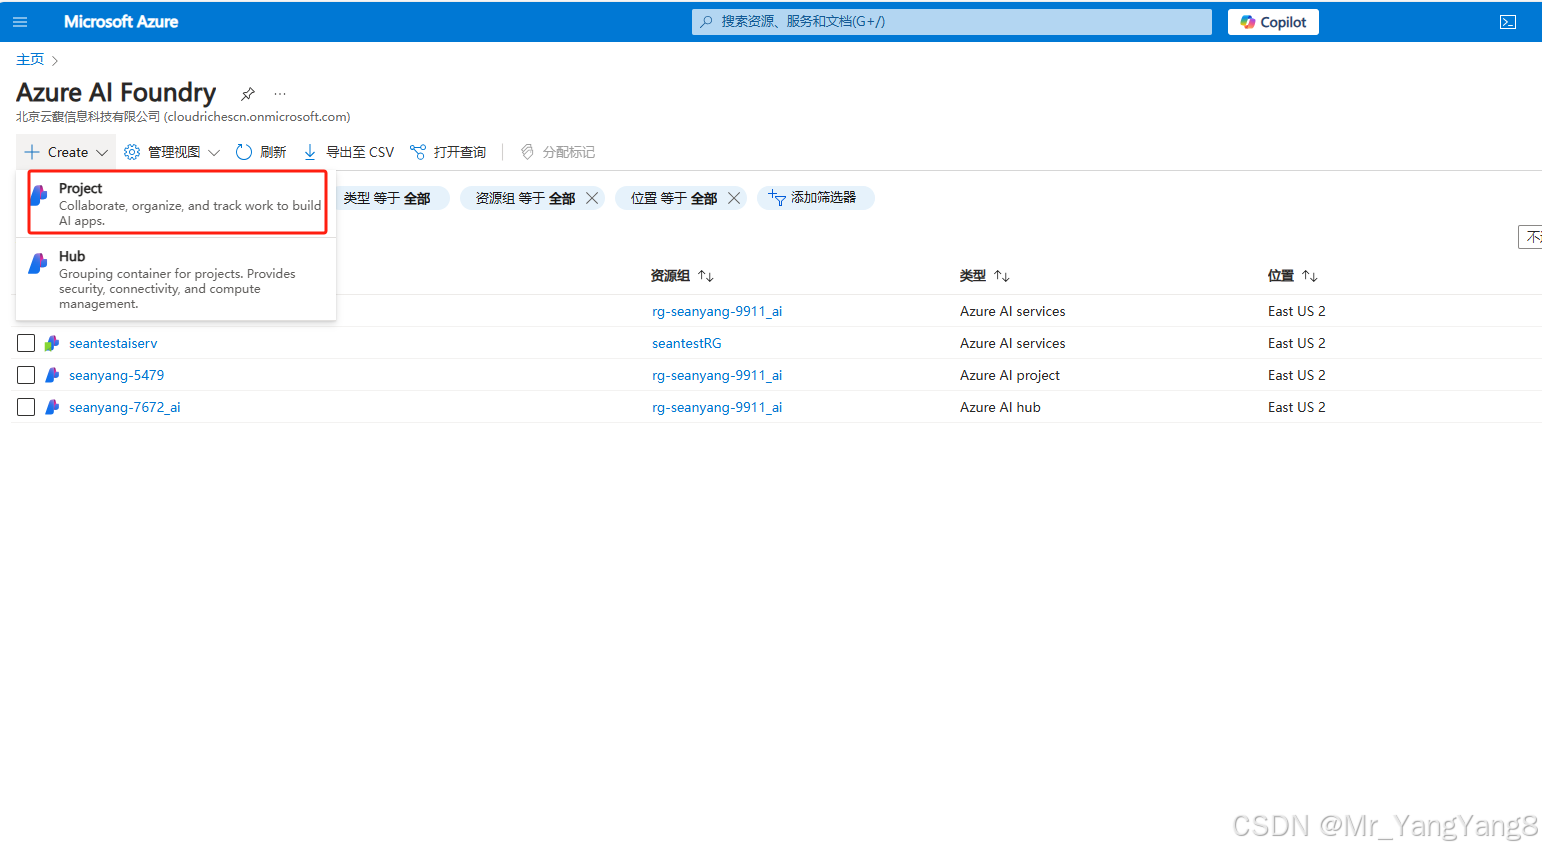Open the seanyang-5479 project

(116, 375)
